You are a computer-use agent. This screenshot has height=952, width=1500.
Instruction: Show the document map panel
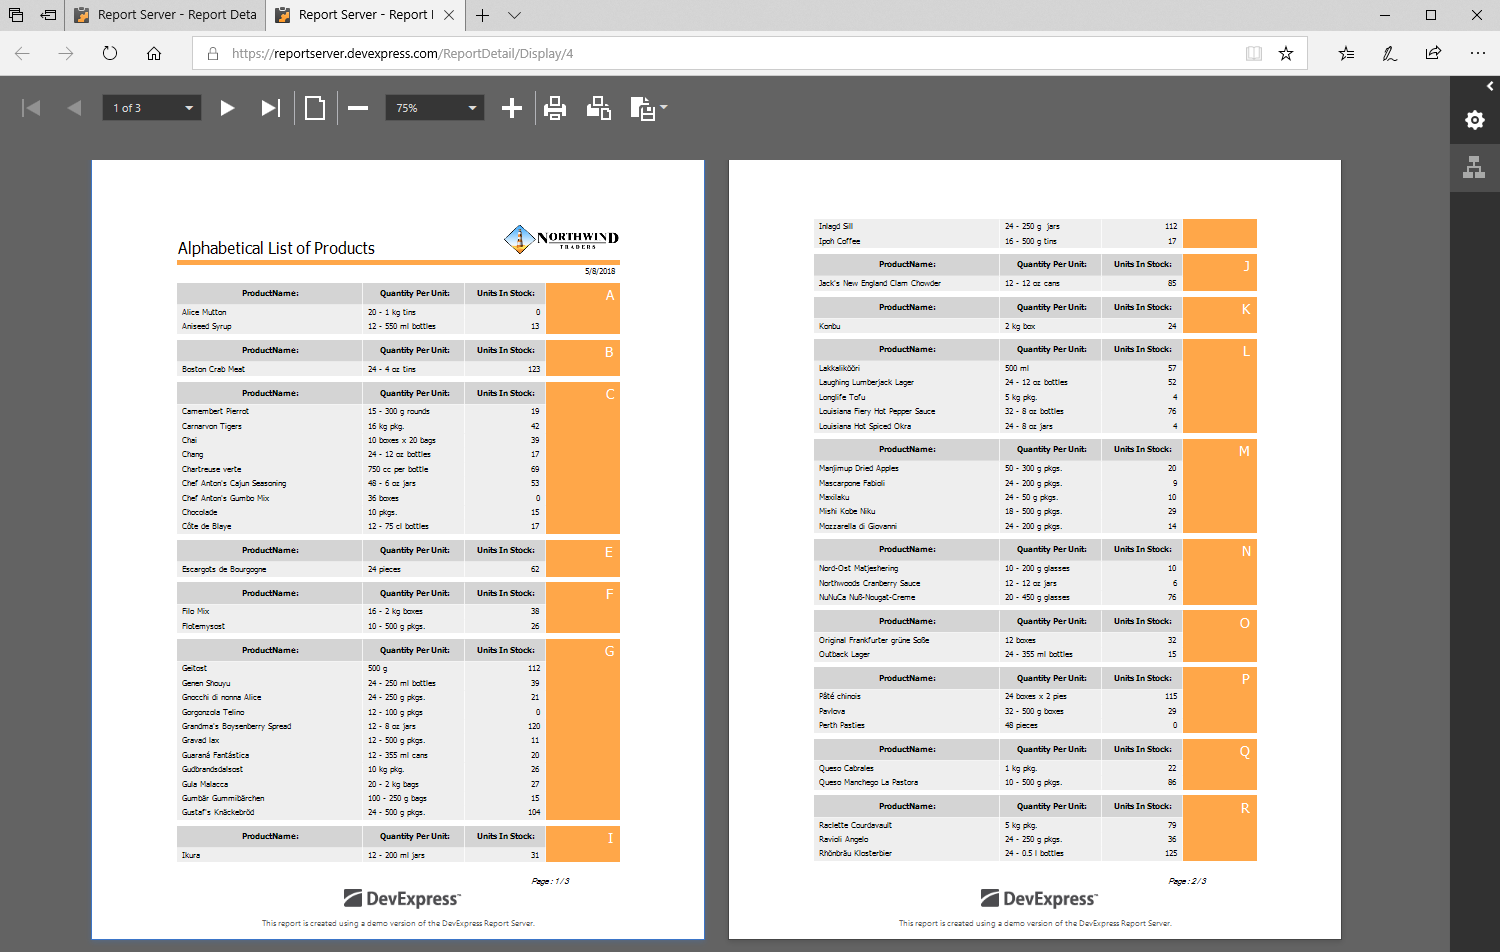tap(1474, 167)
